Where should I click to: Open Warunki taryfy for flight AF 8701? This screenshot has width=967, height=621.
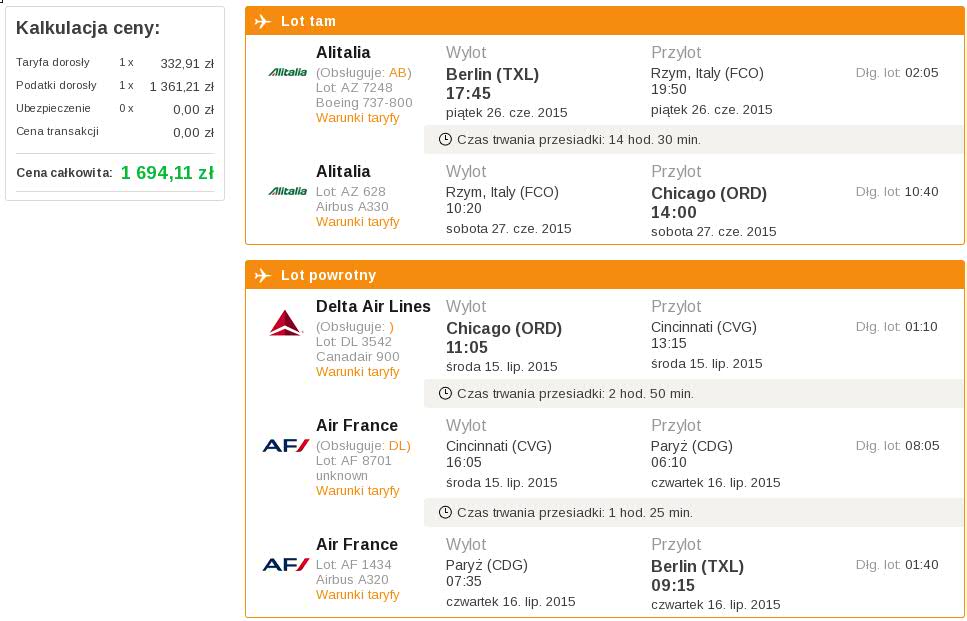358,491
